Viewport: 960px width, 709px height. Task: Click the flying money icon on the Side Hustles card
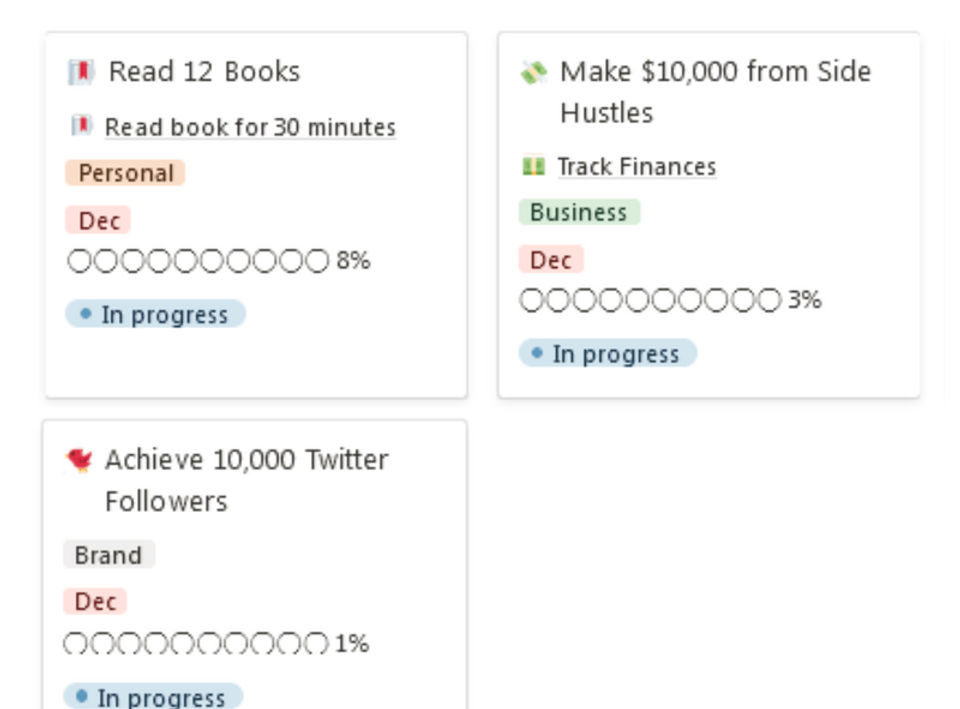533,72
